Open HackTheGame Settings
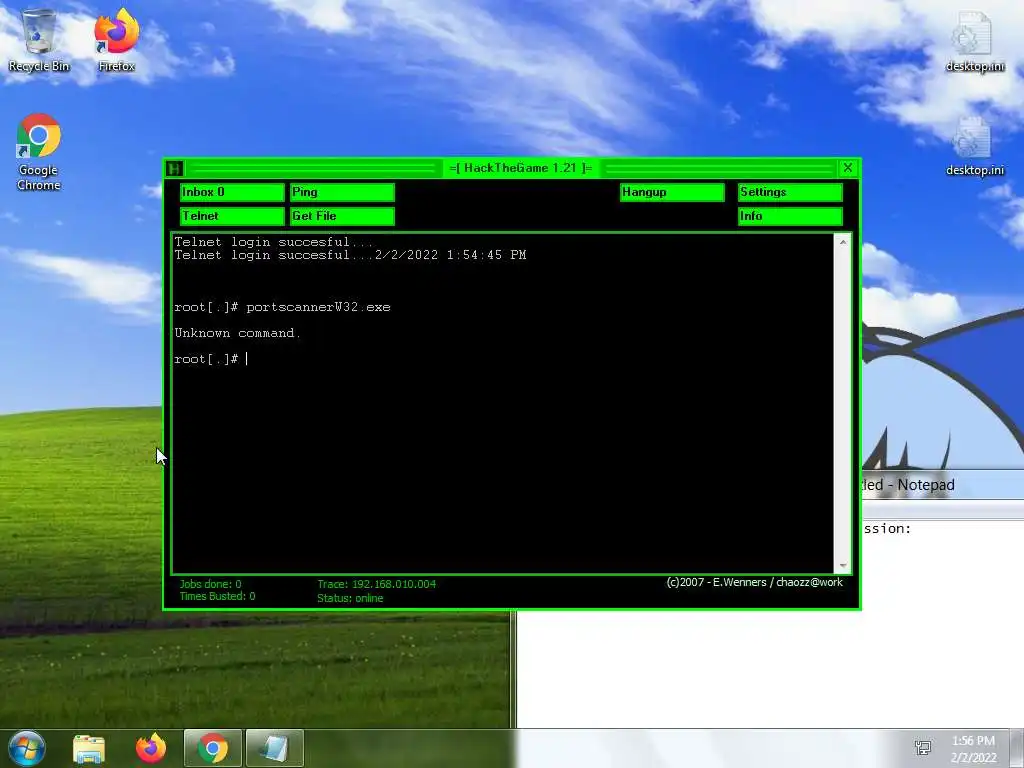1024x768 pixels. (x=790, y=192)
